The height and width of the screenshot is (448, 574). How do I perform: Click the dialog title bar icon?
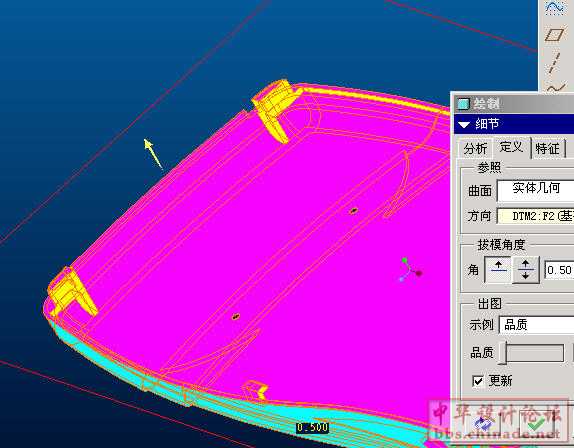coord(463,104)
